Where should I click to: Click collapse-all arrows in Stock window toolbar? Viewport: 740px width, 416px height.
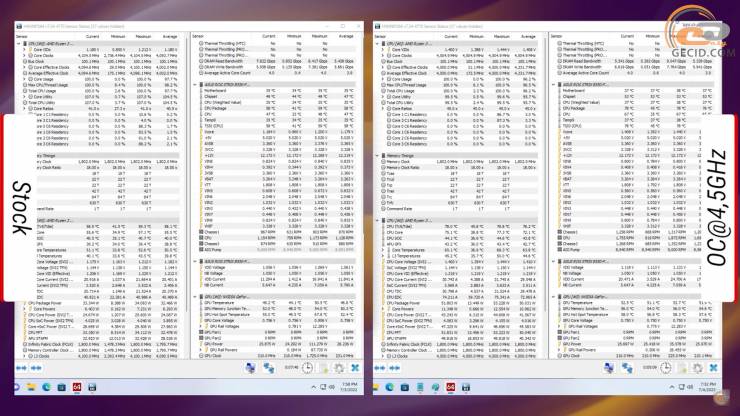coord(36,367)
